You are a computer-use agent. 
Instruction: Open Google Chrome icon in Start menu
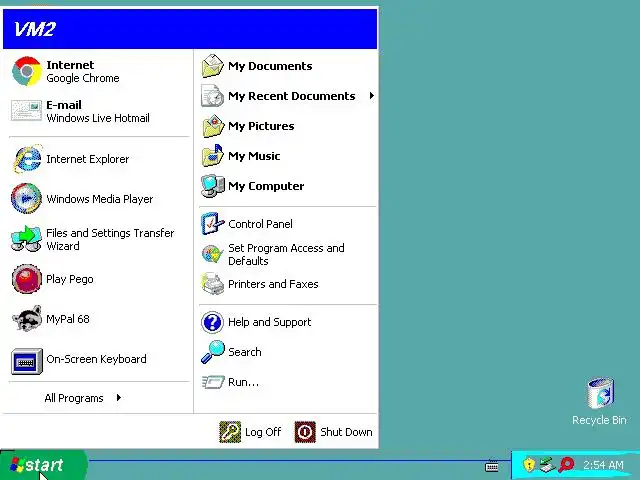point(27,71)
